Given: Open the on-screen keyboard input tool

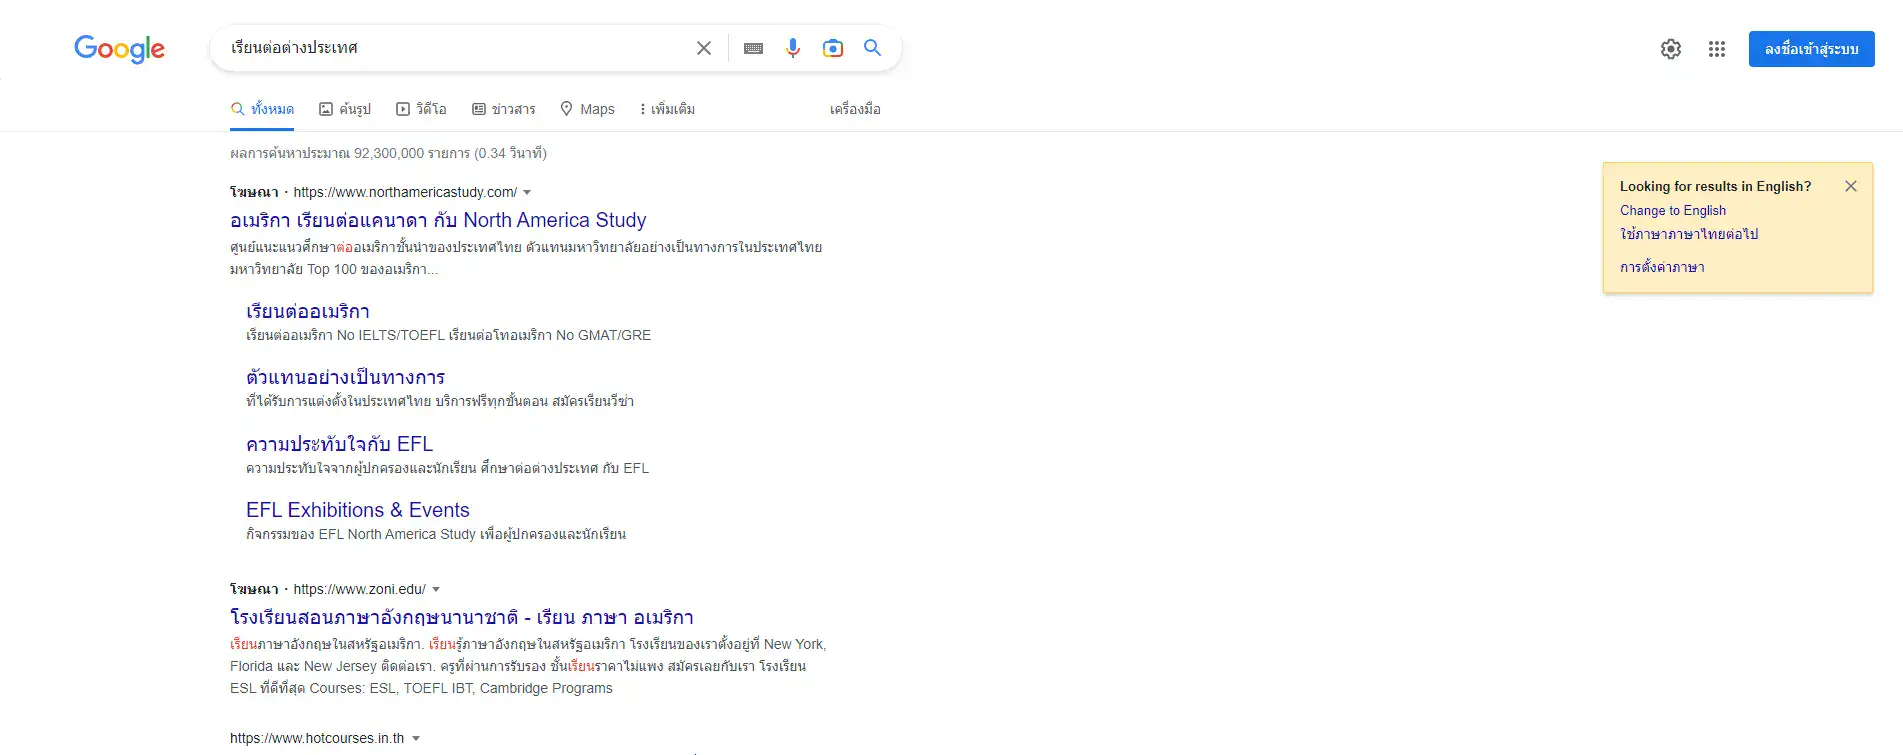Looking at the screenshot, I should tap(754, 48).
